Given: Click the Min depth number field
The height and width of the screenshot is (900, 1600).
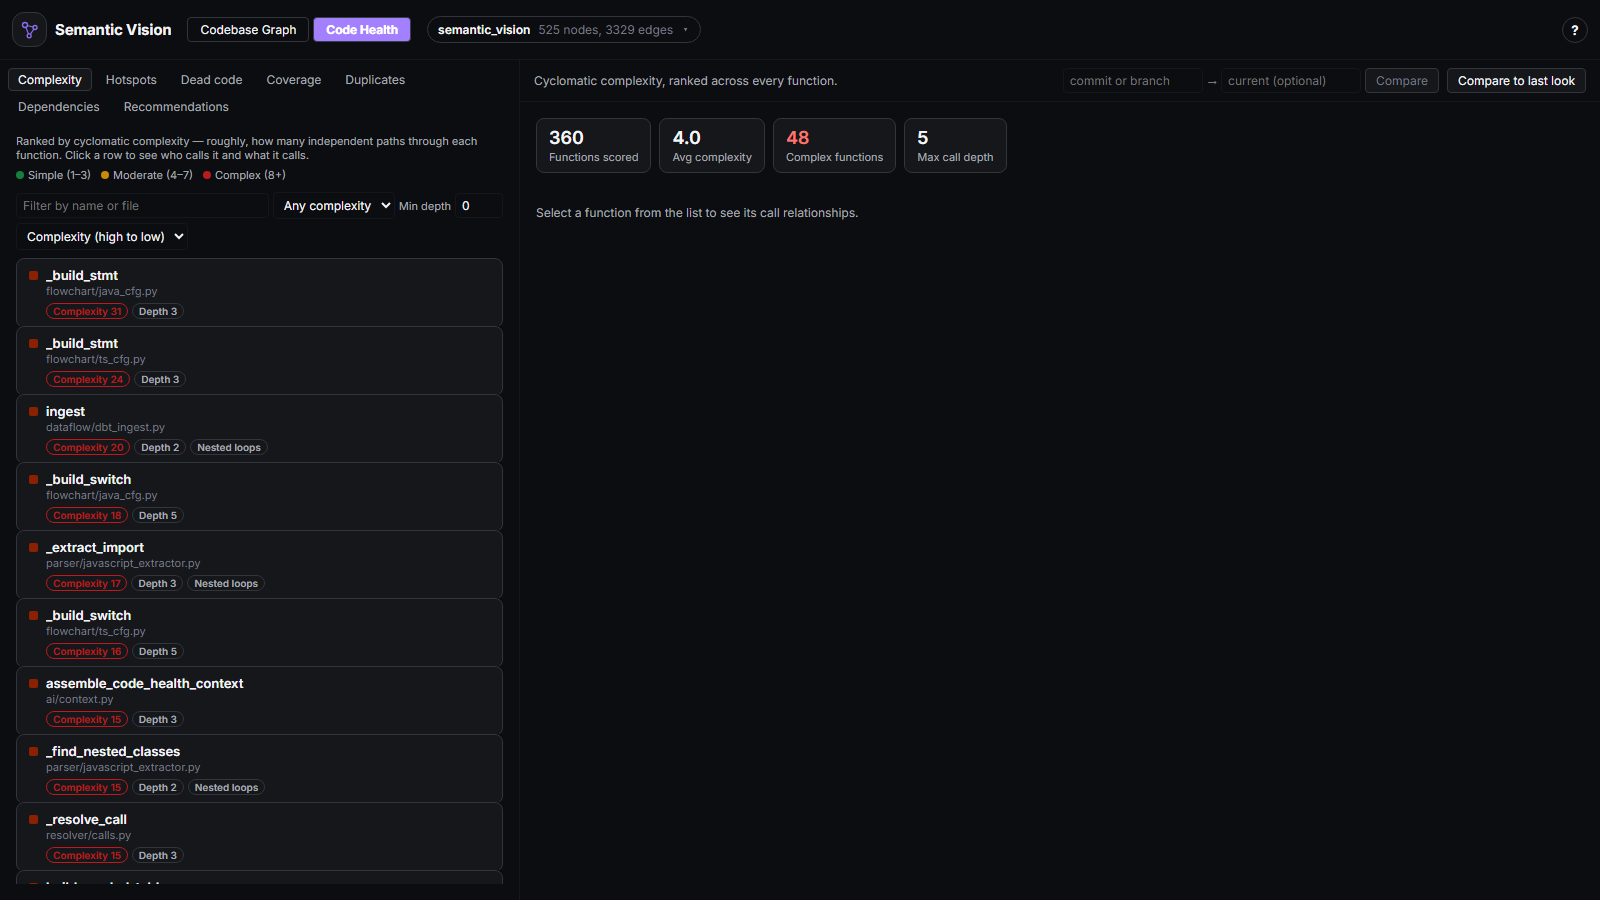Looking at the screenshot, I should tap(479, 206).
